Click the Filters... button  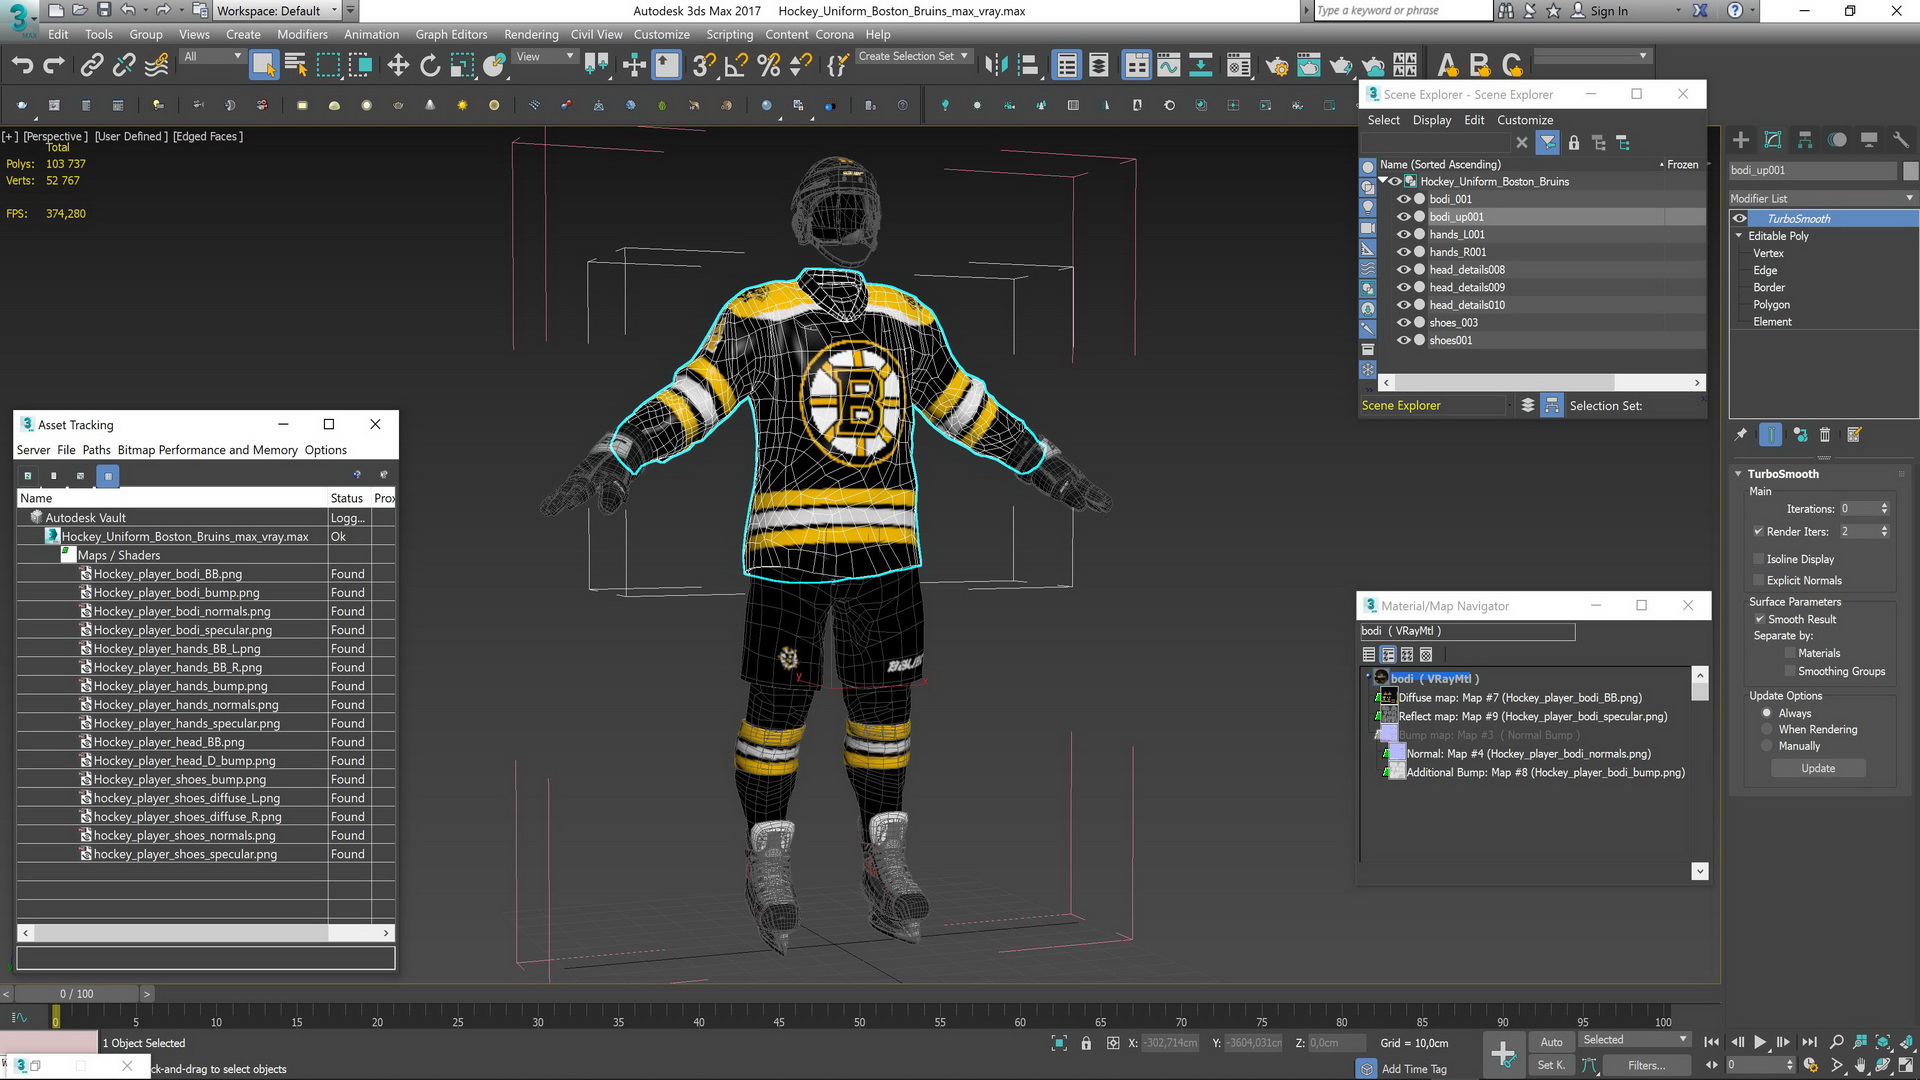click(x=1646, y=1065)
